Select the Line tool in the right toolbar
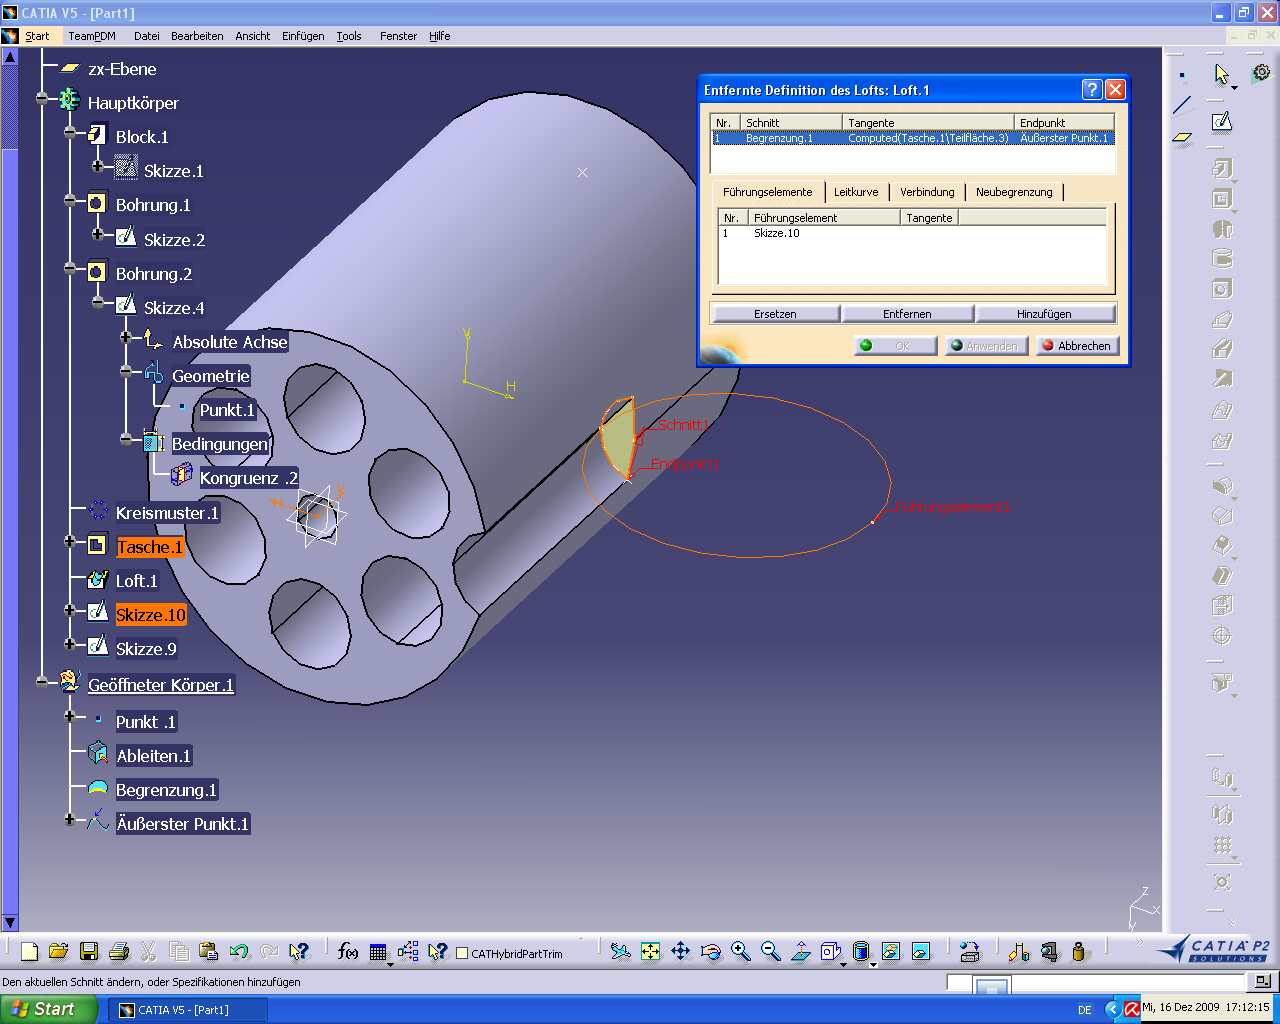Viewport: 1280px width, 1024px height. [x=1182, y=105]
